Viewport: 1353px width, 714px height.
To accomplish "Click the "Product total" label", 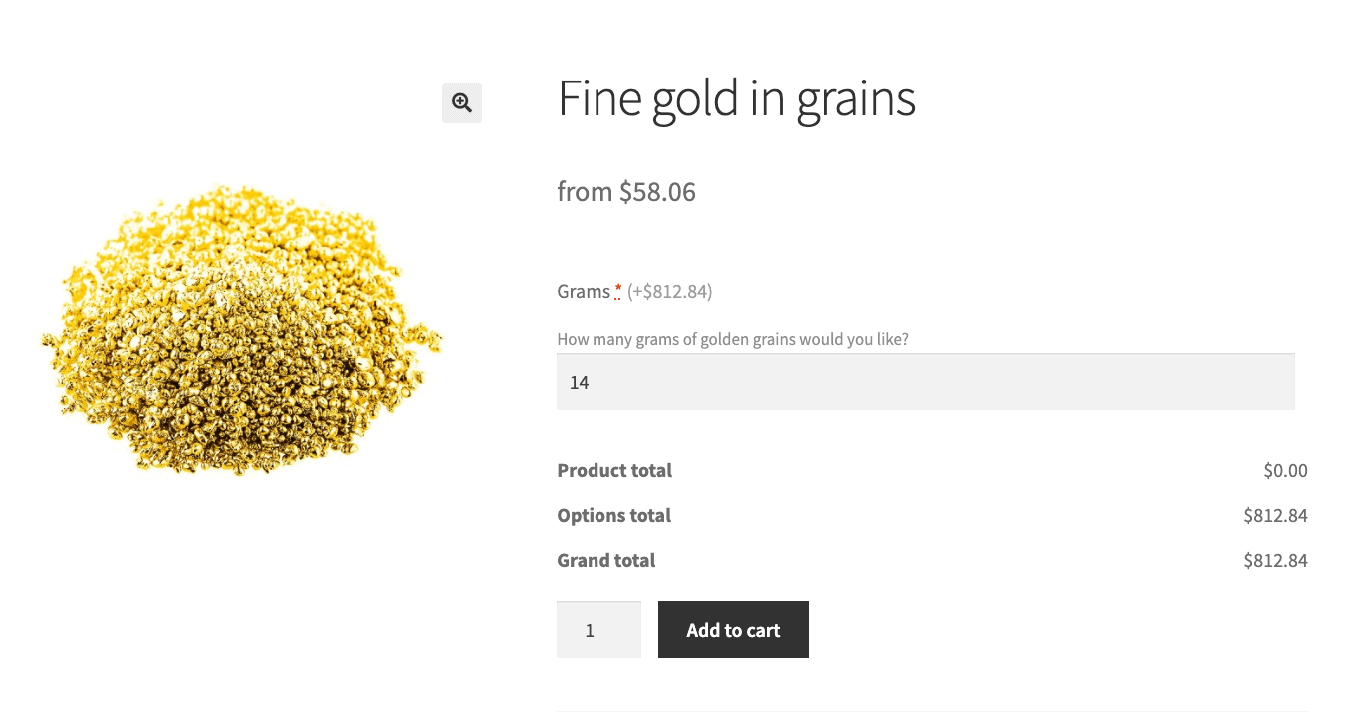I will coord(614,470).
